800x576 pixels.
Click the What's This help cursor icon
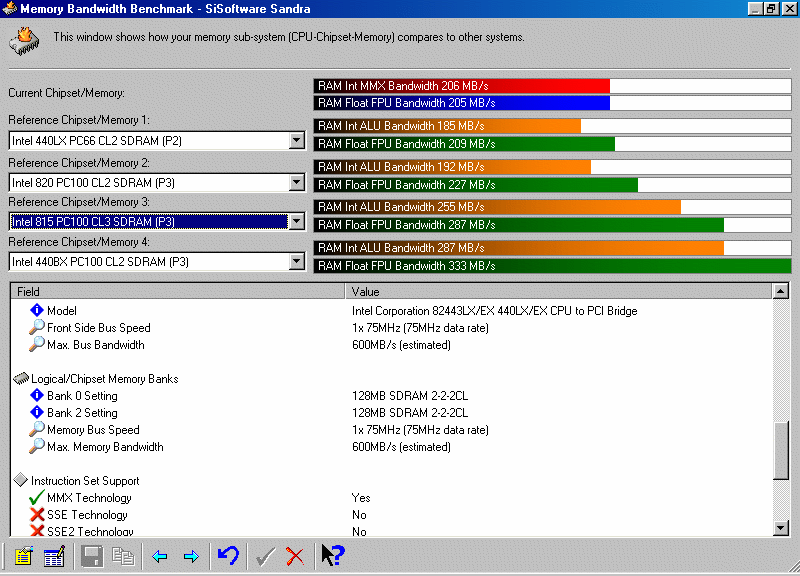point(333,555)
